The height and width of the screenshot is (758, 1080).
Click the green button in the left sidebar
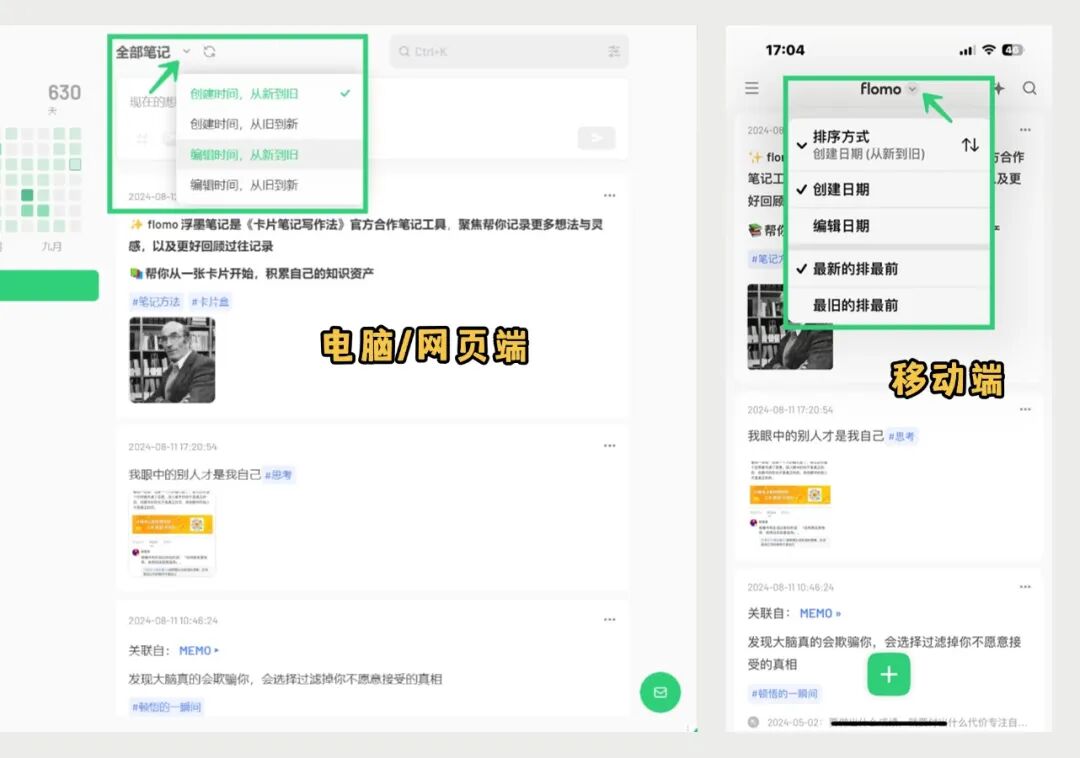pyautogui.click(x=49, y=285)
